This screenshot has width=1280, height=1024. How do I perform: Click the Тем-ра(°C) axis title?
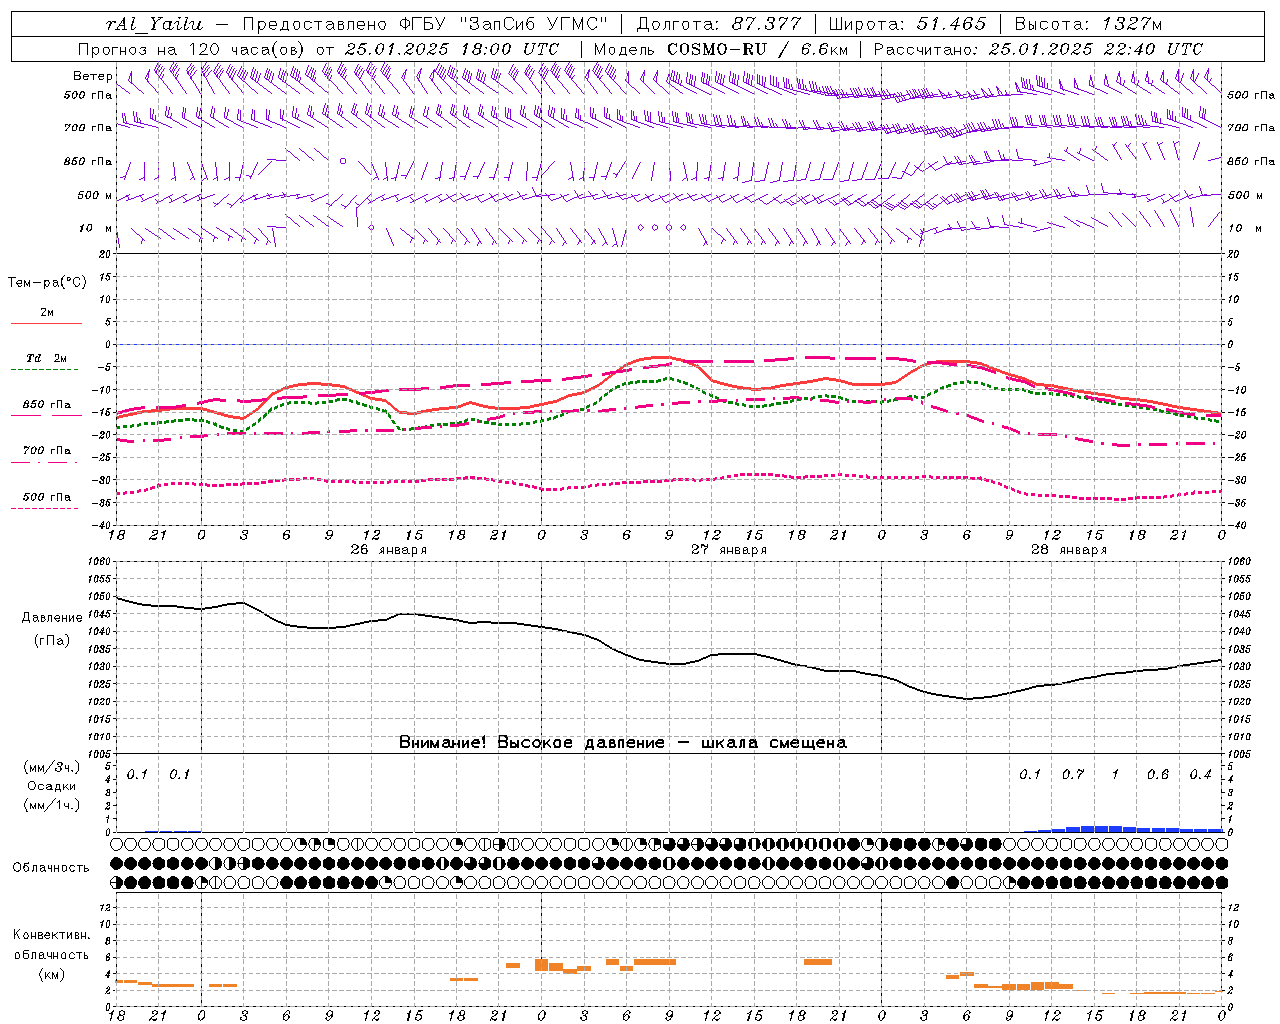tap(47, 283)
